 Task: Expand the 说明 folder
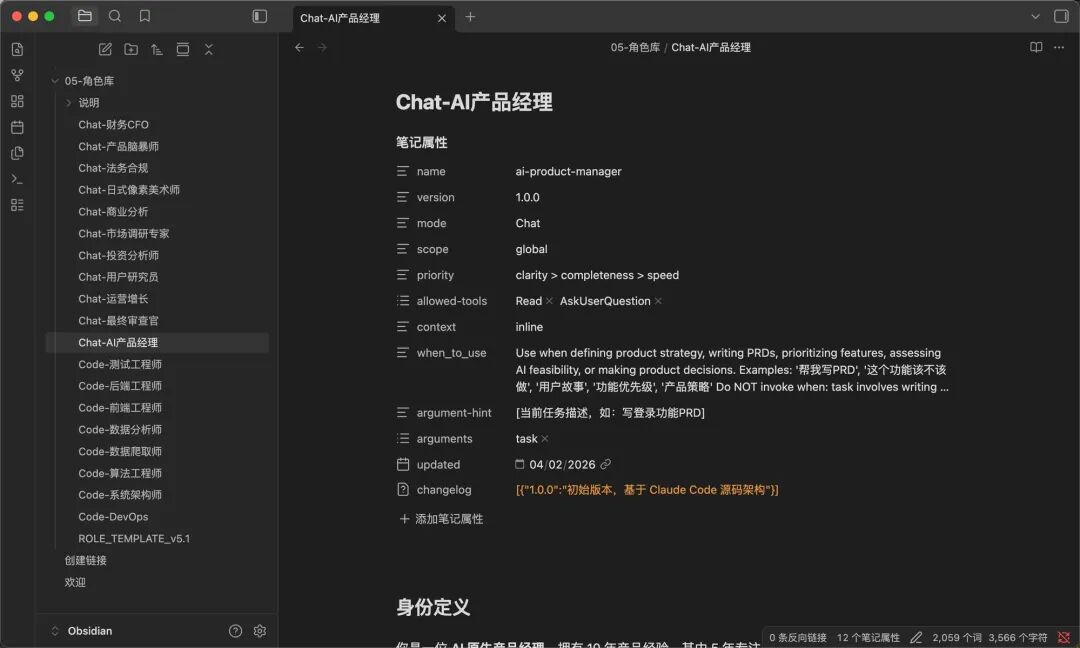tap(69, 103)
